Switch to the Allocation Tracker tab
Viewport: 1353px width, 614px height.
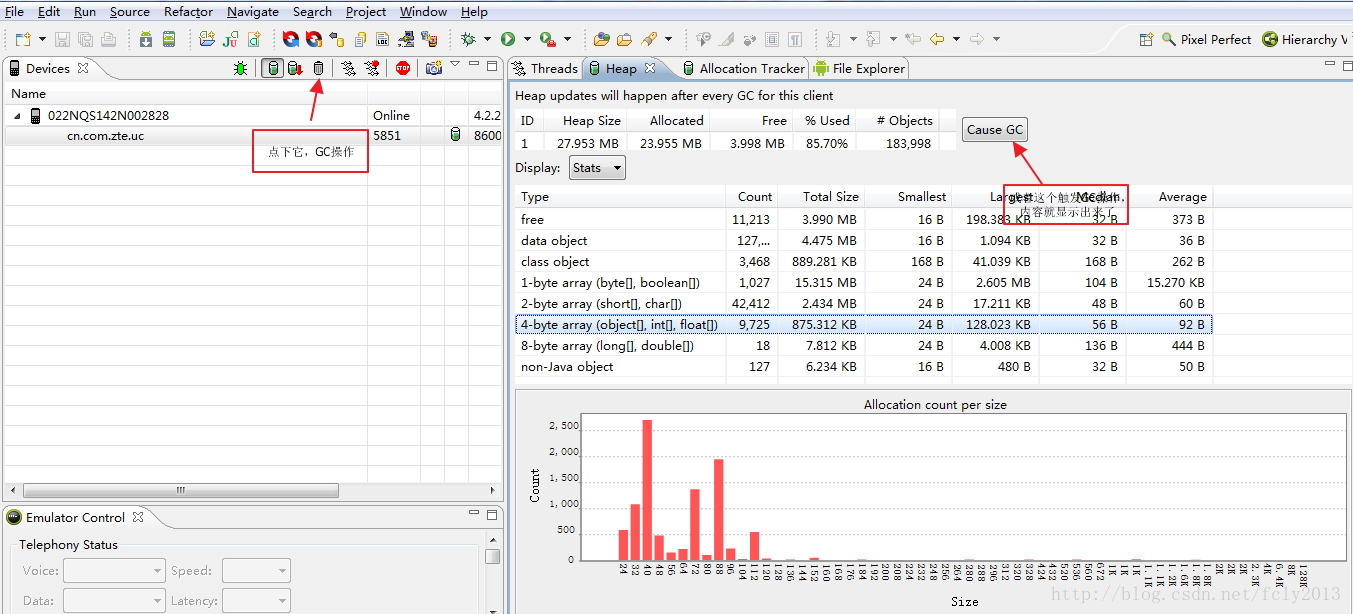coord(743,68)
